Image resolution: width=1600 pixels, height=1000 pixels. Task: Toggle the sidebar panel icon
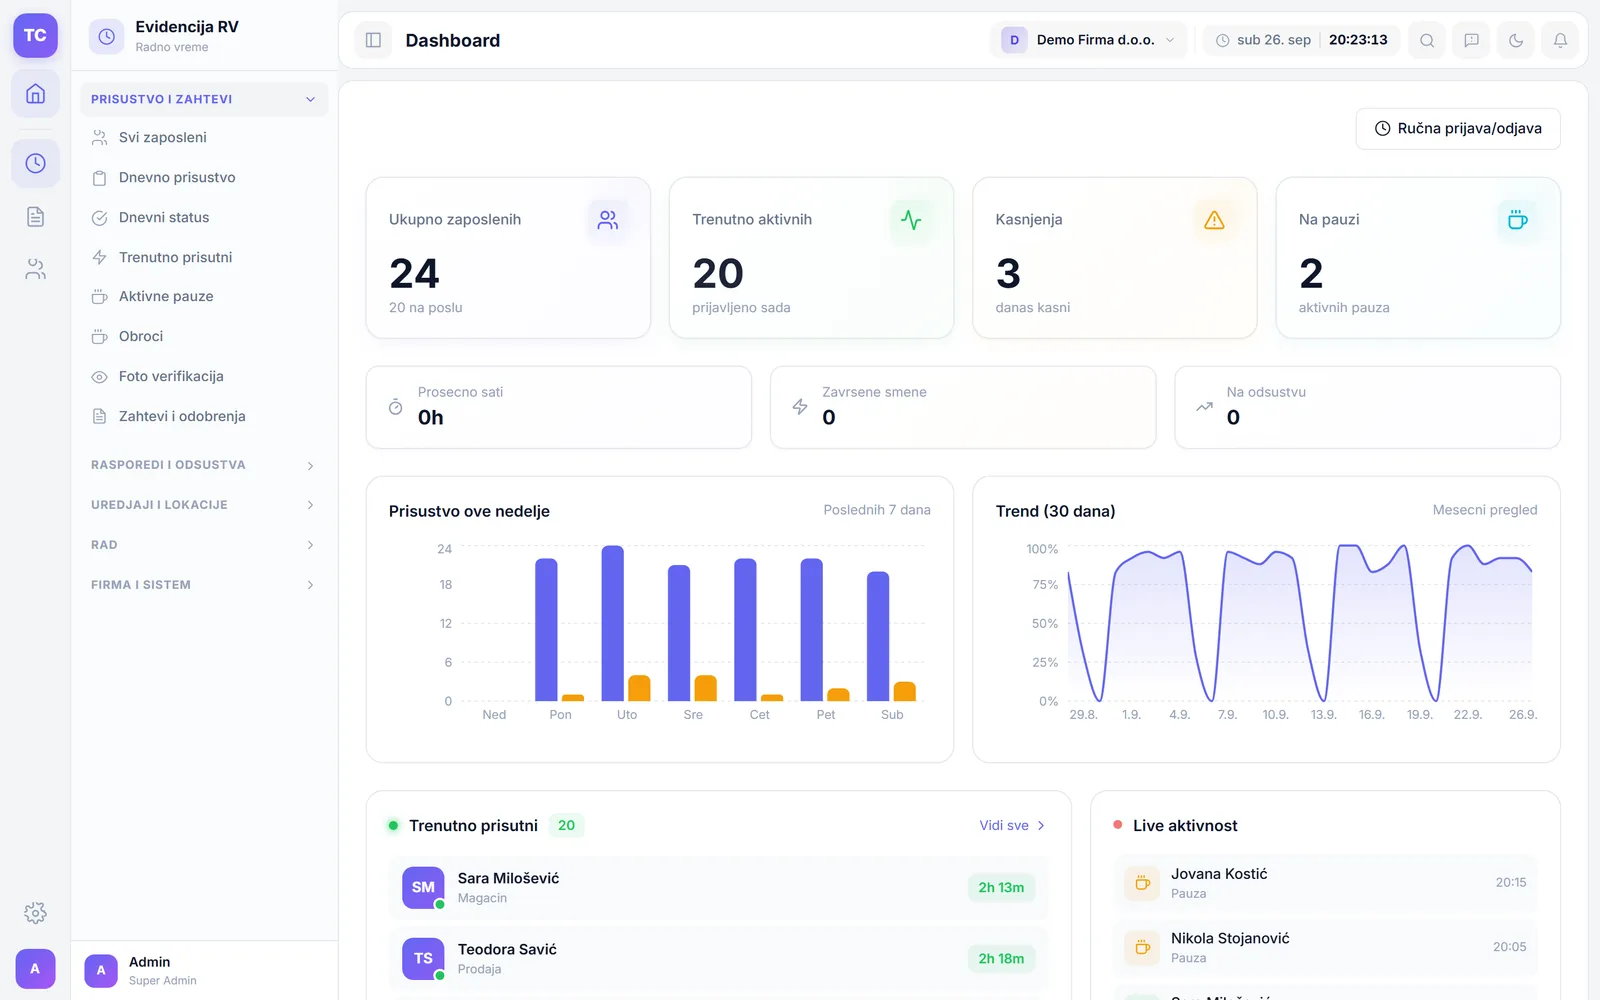pyautogui.click(x=373, y=40)
